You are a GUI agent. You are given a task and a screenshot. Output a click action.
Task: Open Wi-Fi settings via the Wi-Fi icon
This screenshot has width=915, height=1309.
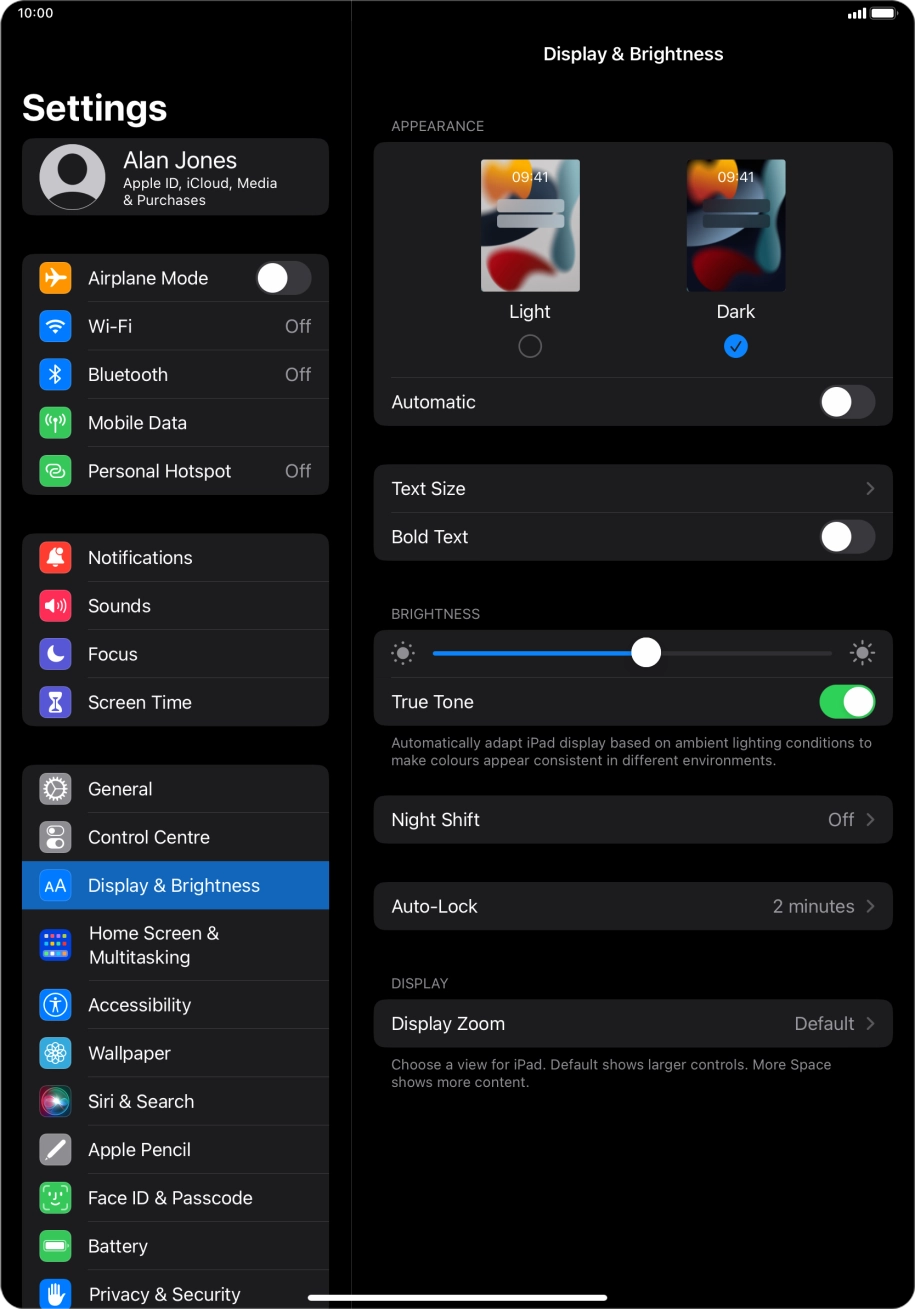(x=55, y=326)
